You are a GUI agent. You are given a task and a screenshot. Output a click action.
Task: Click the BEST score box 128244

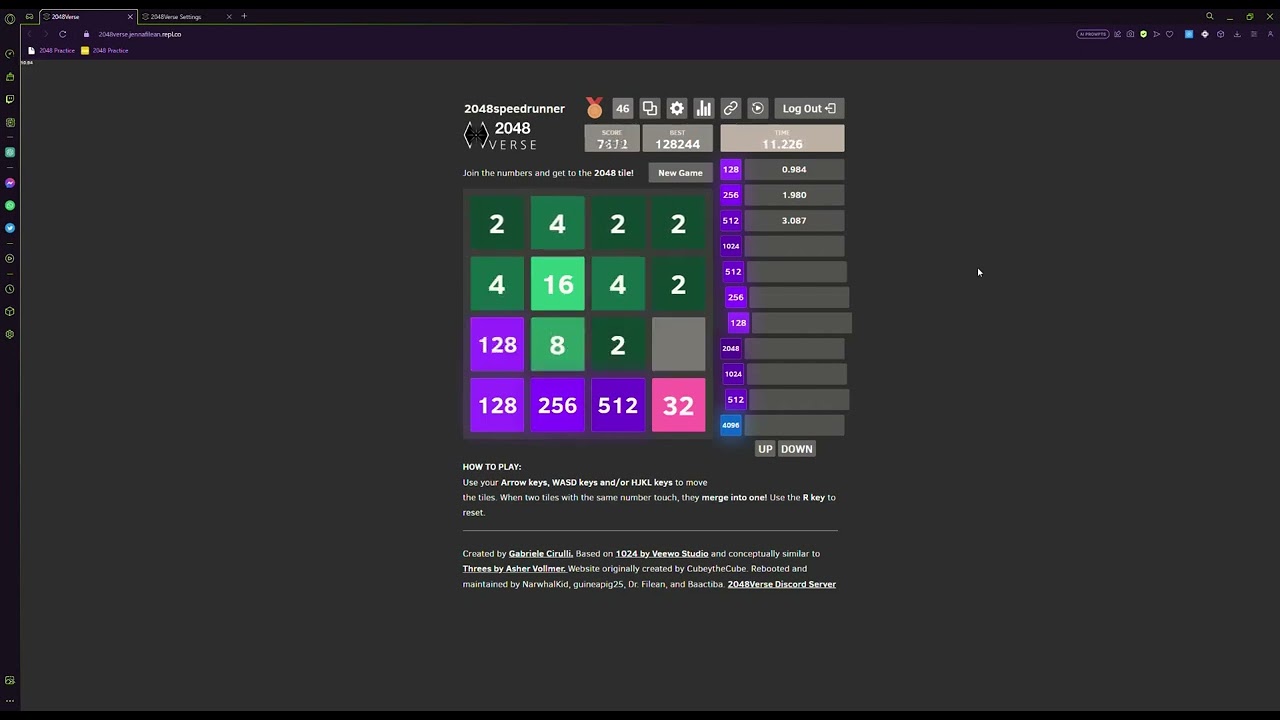click(x=677, y=139)
